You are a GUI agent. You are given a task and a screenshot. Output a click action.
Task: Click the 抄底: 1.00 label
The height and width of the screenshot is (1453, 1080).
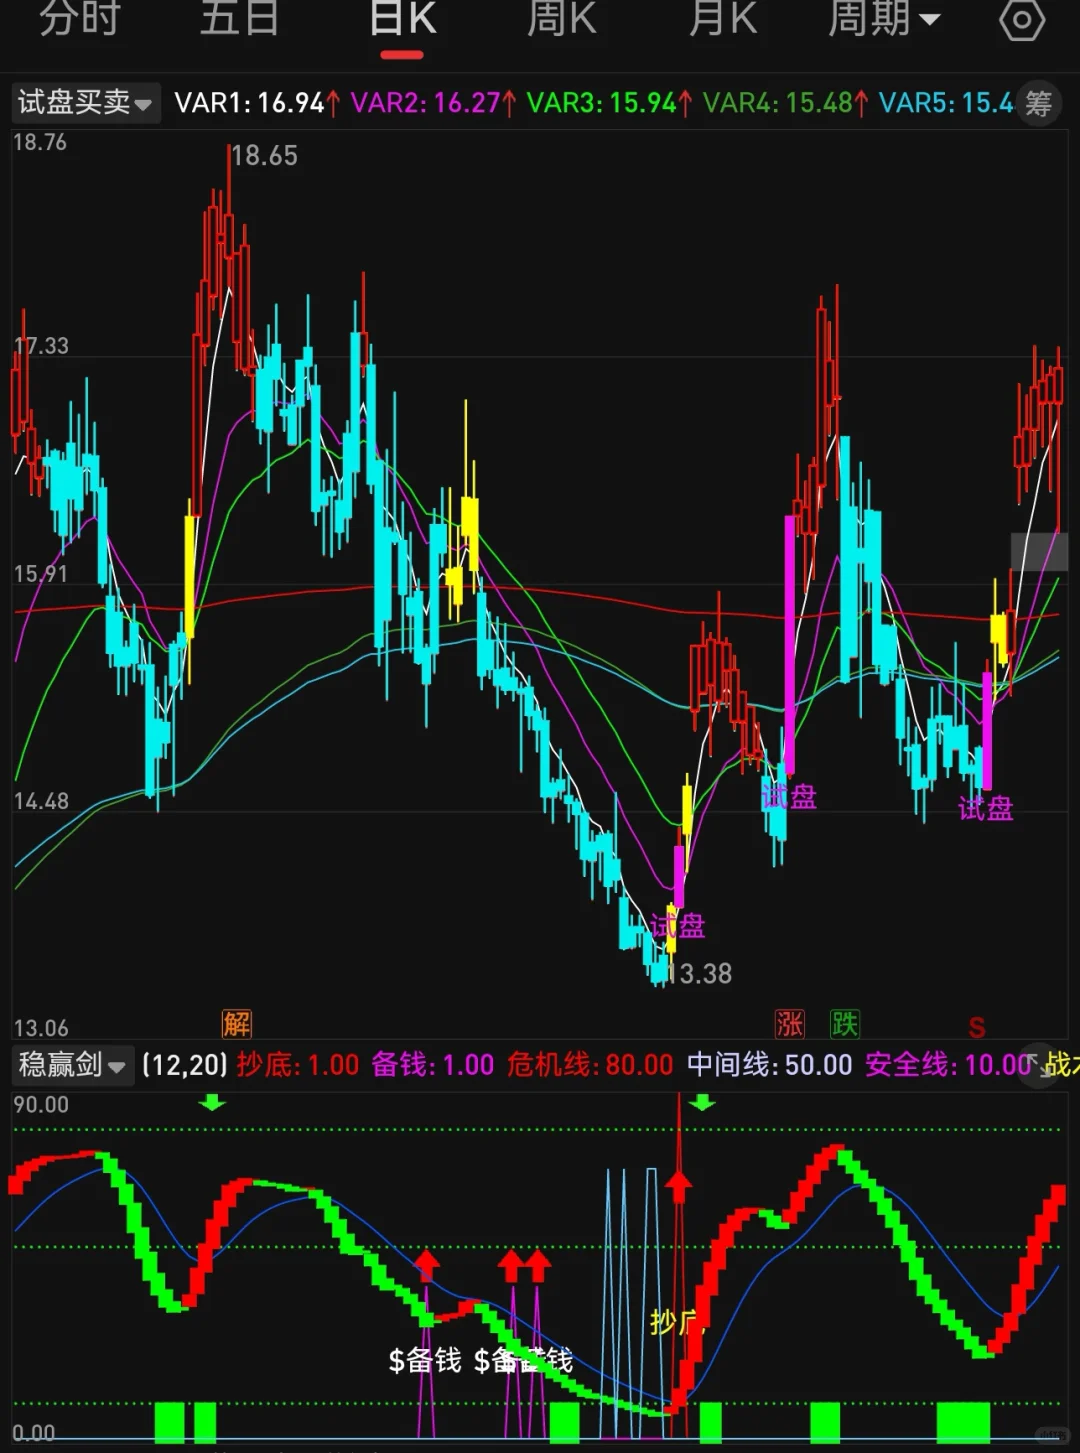pyautogui.click(x=297, y=1065)
